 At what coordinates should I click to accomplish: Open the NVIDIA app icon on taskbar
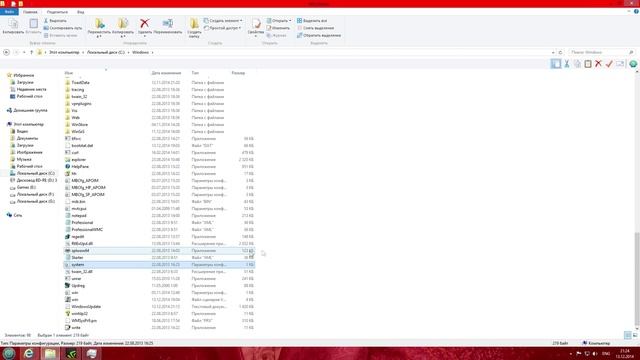71,353
